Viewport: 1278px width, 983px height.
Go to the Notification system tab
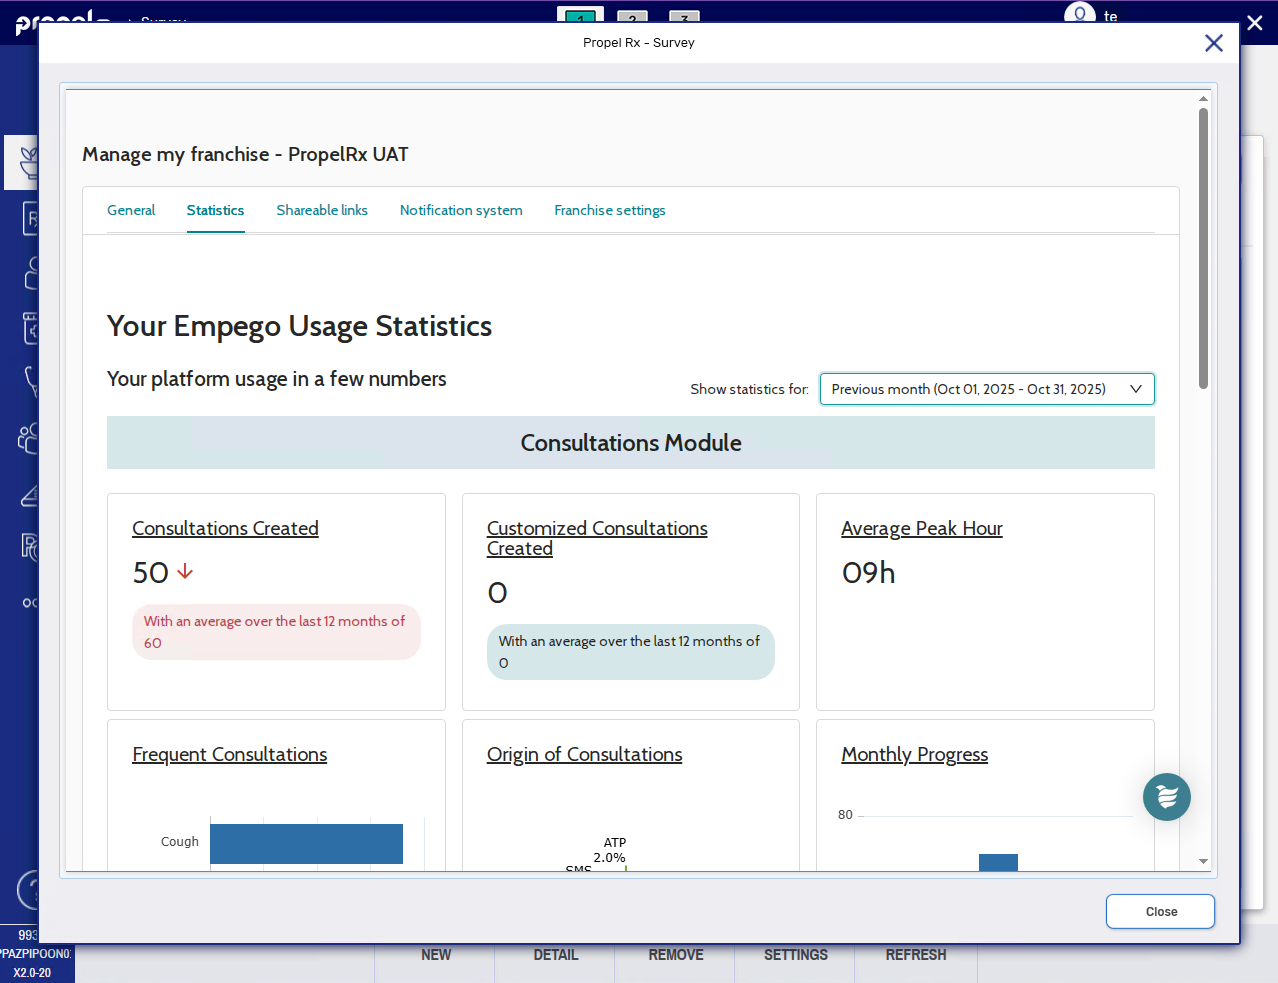tap(461, 210)
